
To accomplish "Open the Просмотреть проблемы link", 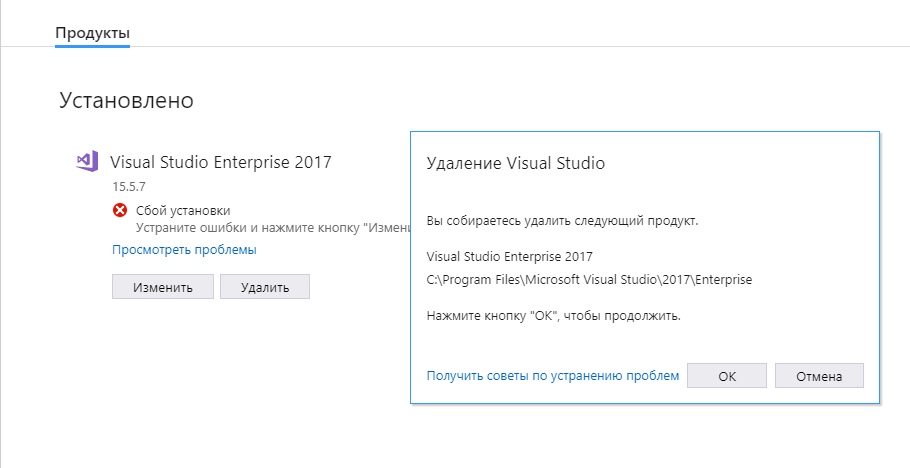I will coord(184,250).
